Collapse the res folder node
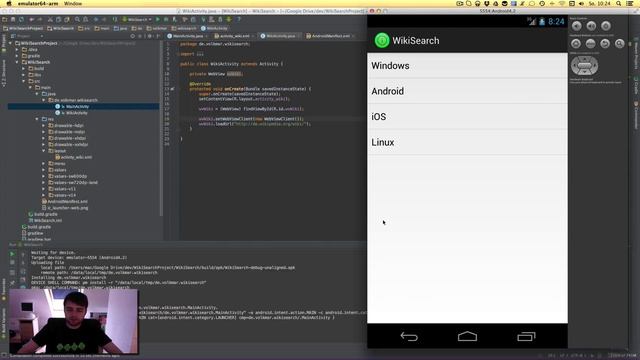 point(37,119)
